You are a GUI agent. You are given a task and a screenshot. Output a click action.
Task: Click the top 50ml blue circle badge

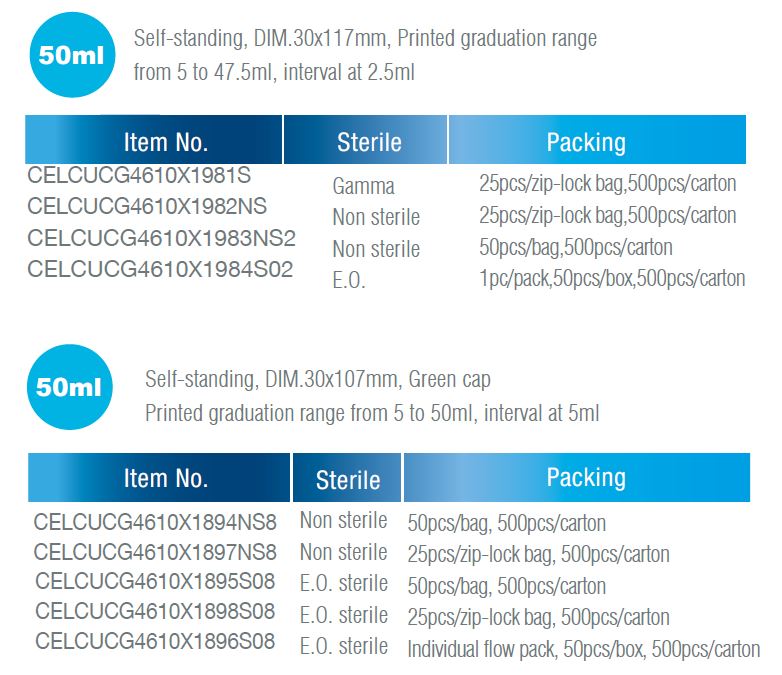[x=72, y=55]
